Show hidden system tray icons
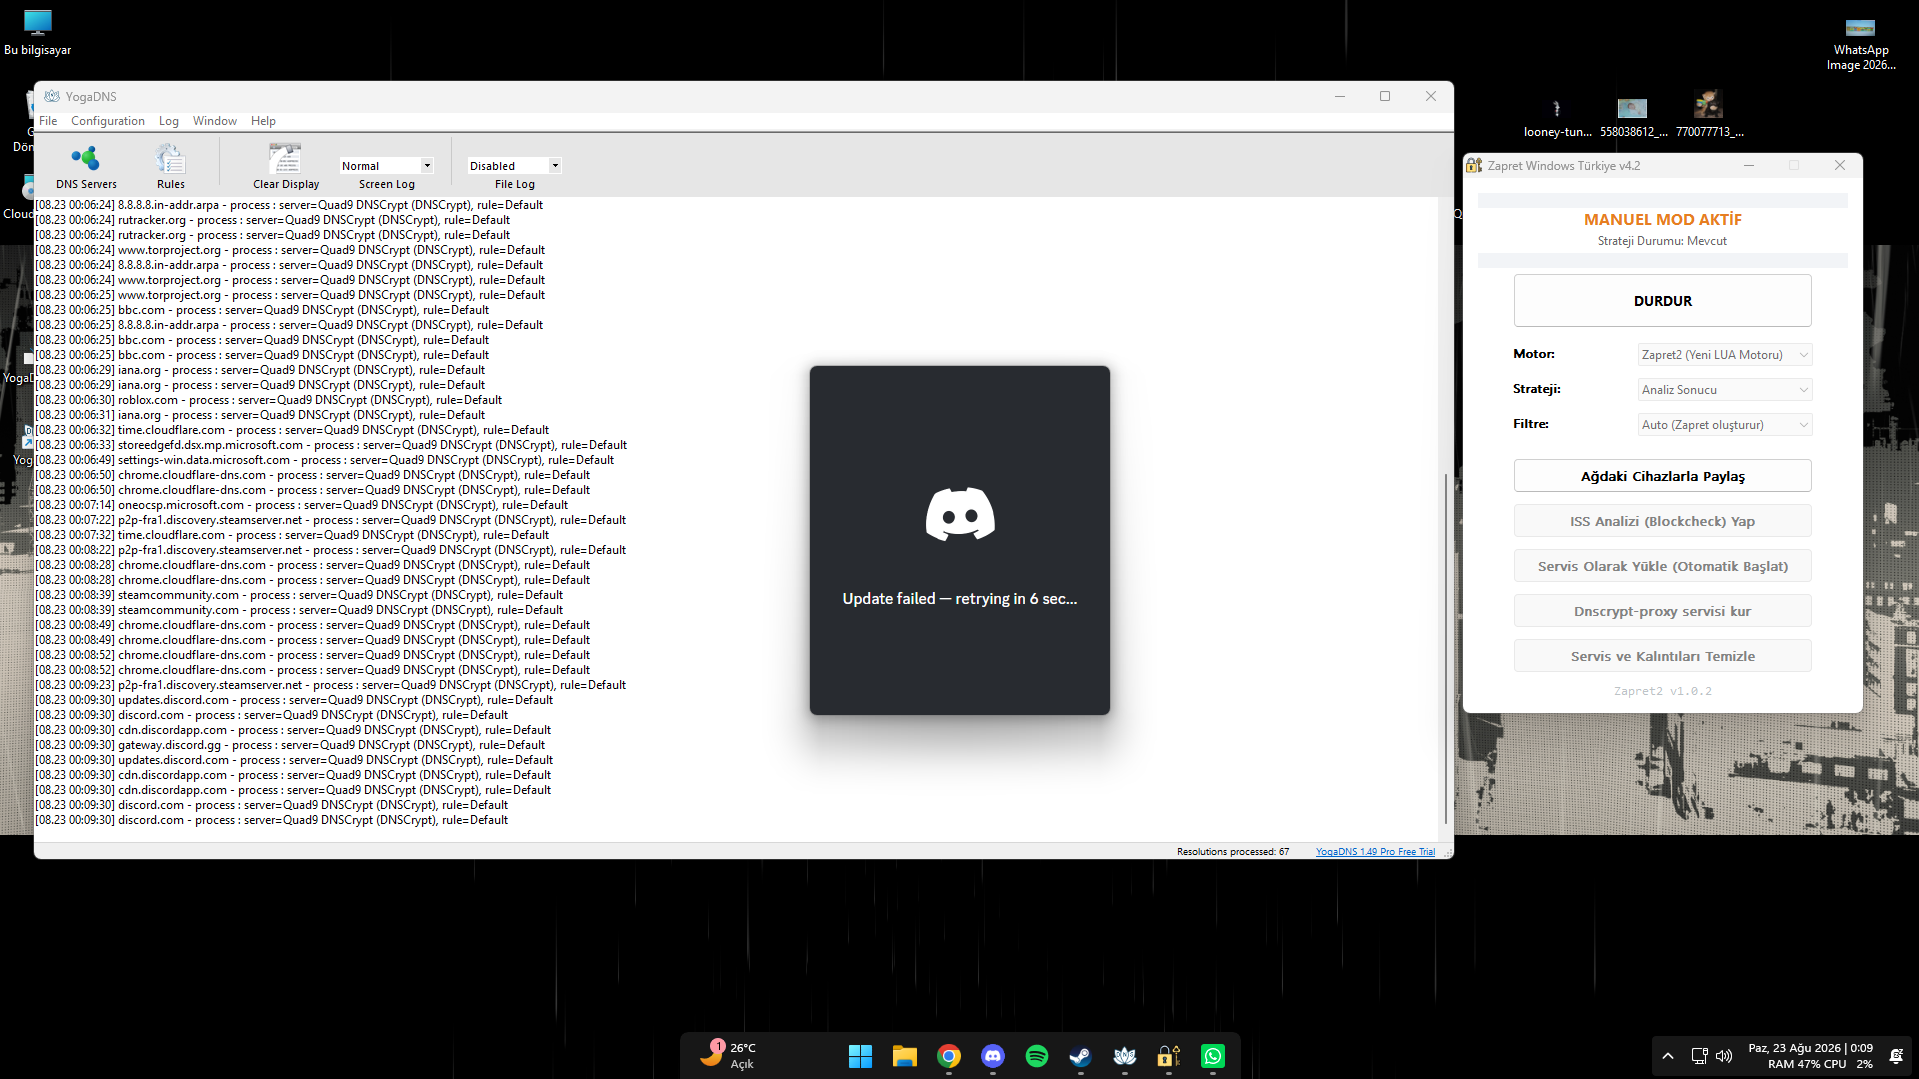 tap(1667, 1056)
